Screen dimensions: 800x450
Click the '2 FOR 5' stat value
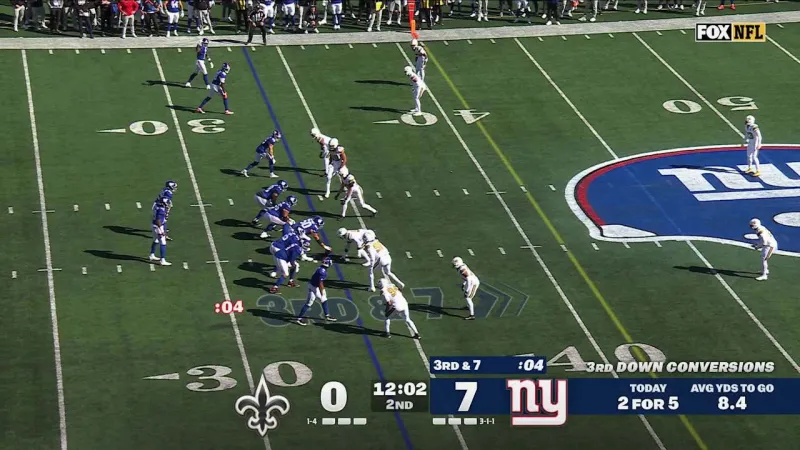pos(648,404)
